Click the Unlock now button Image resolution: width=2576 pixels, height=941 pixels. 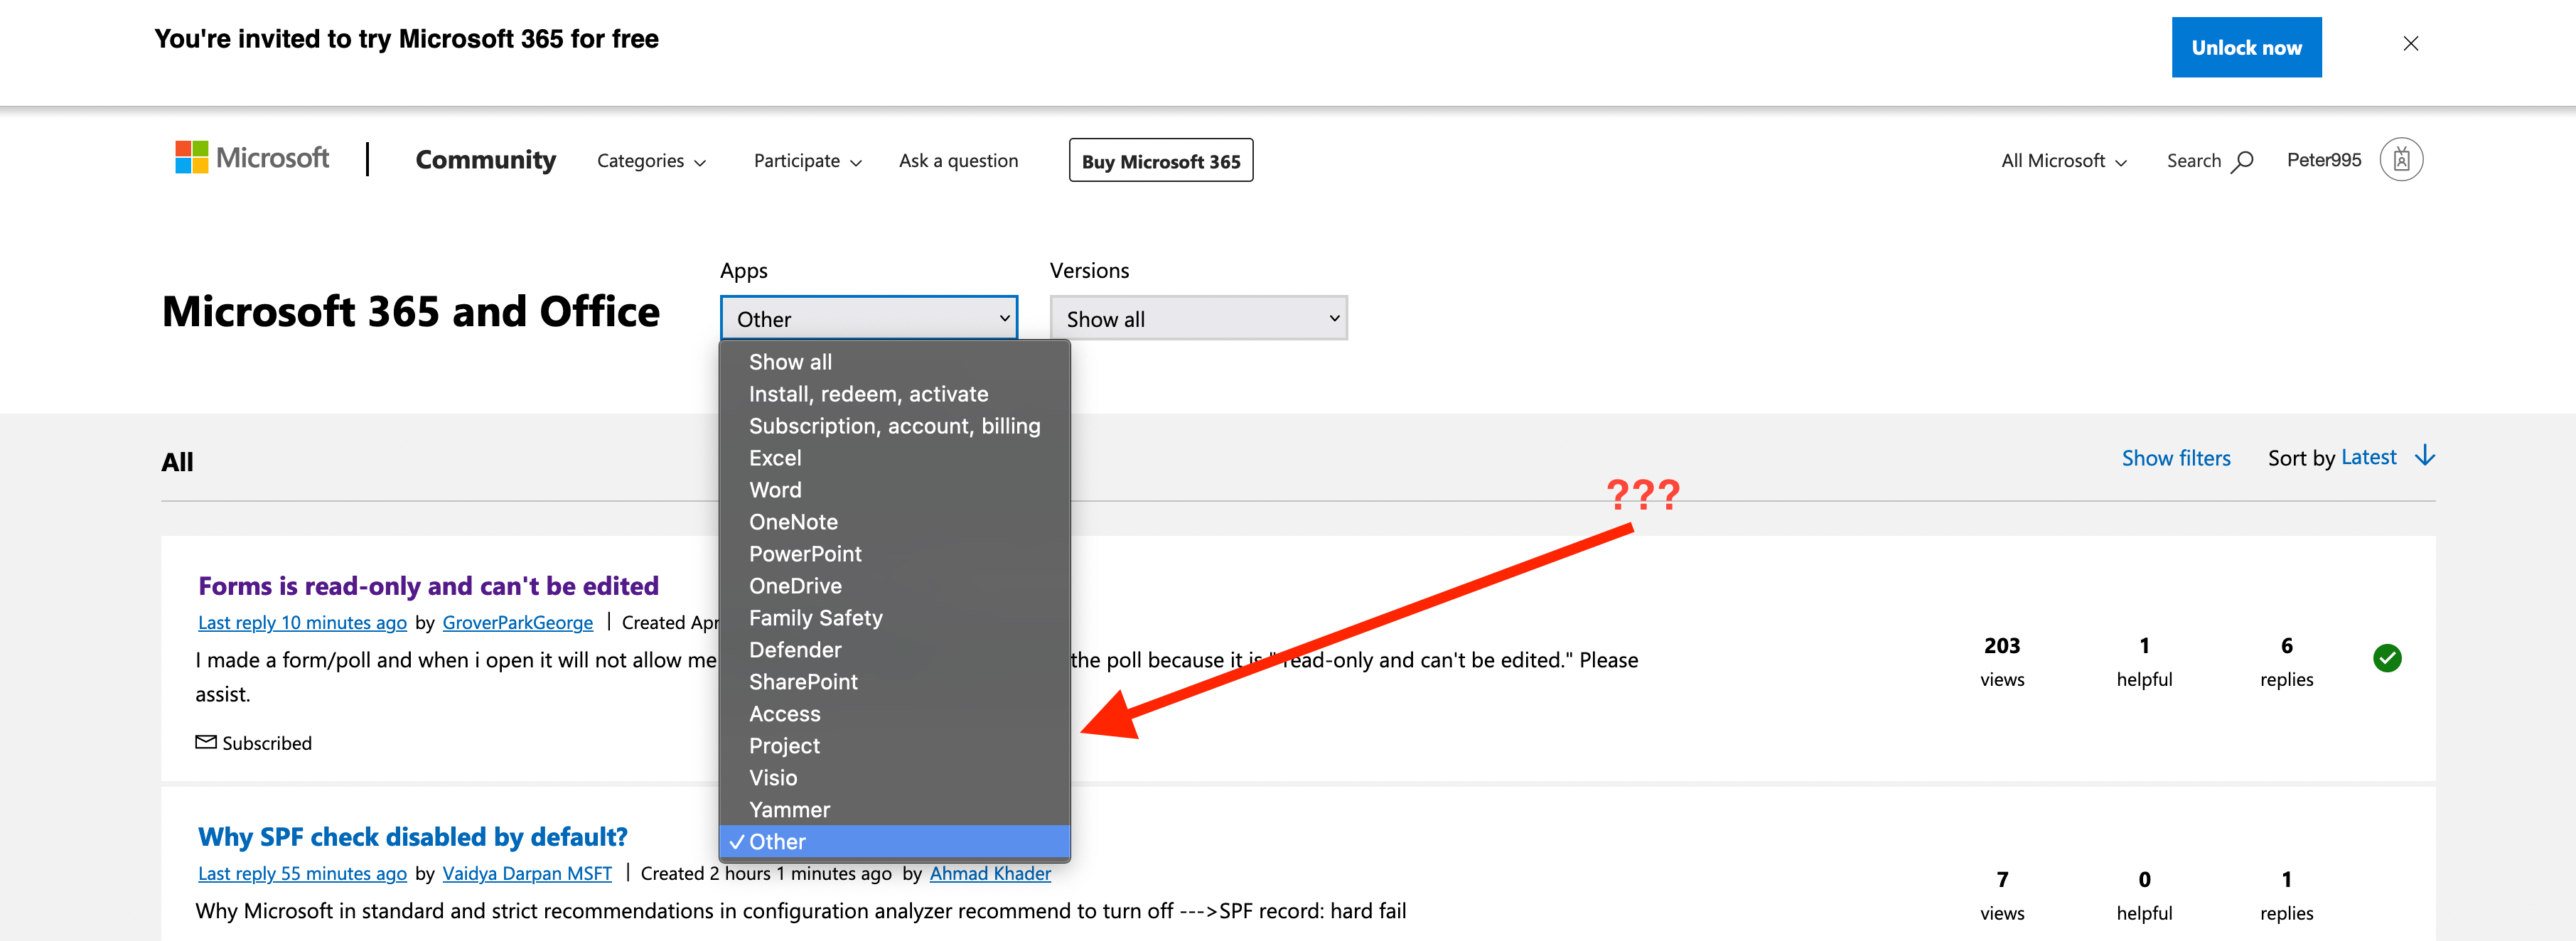click(x=2245, y=47)
